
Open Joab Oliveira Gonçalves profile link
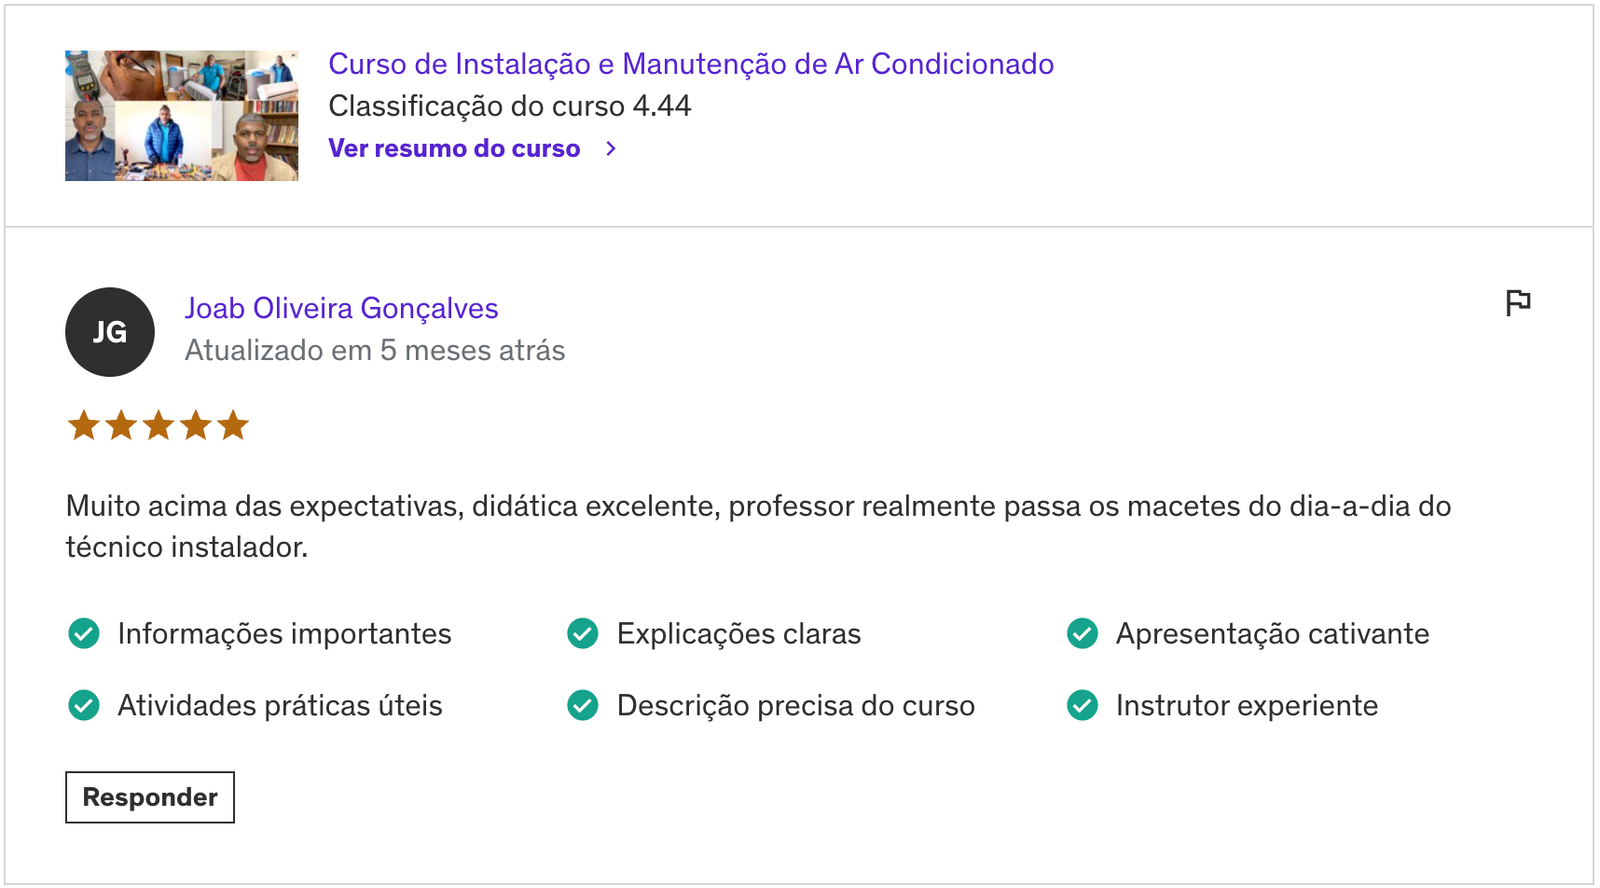pos(341,308)
